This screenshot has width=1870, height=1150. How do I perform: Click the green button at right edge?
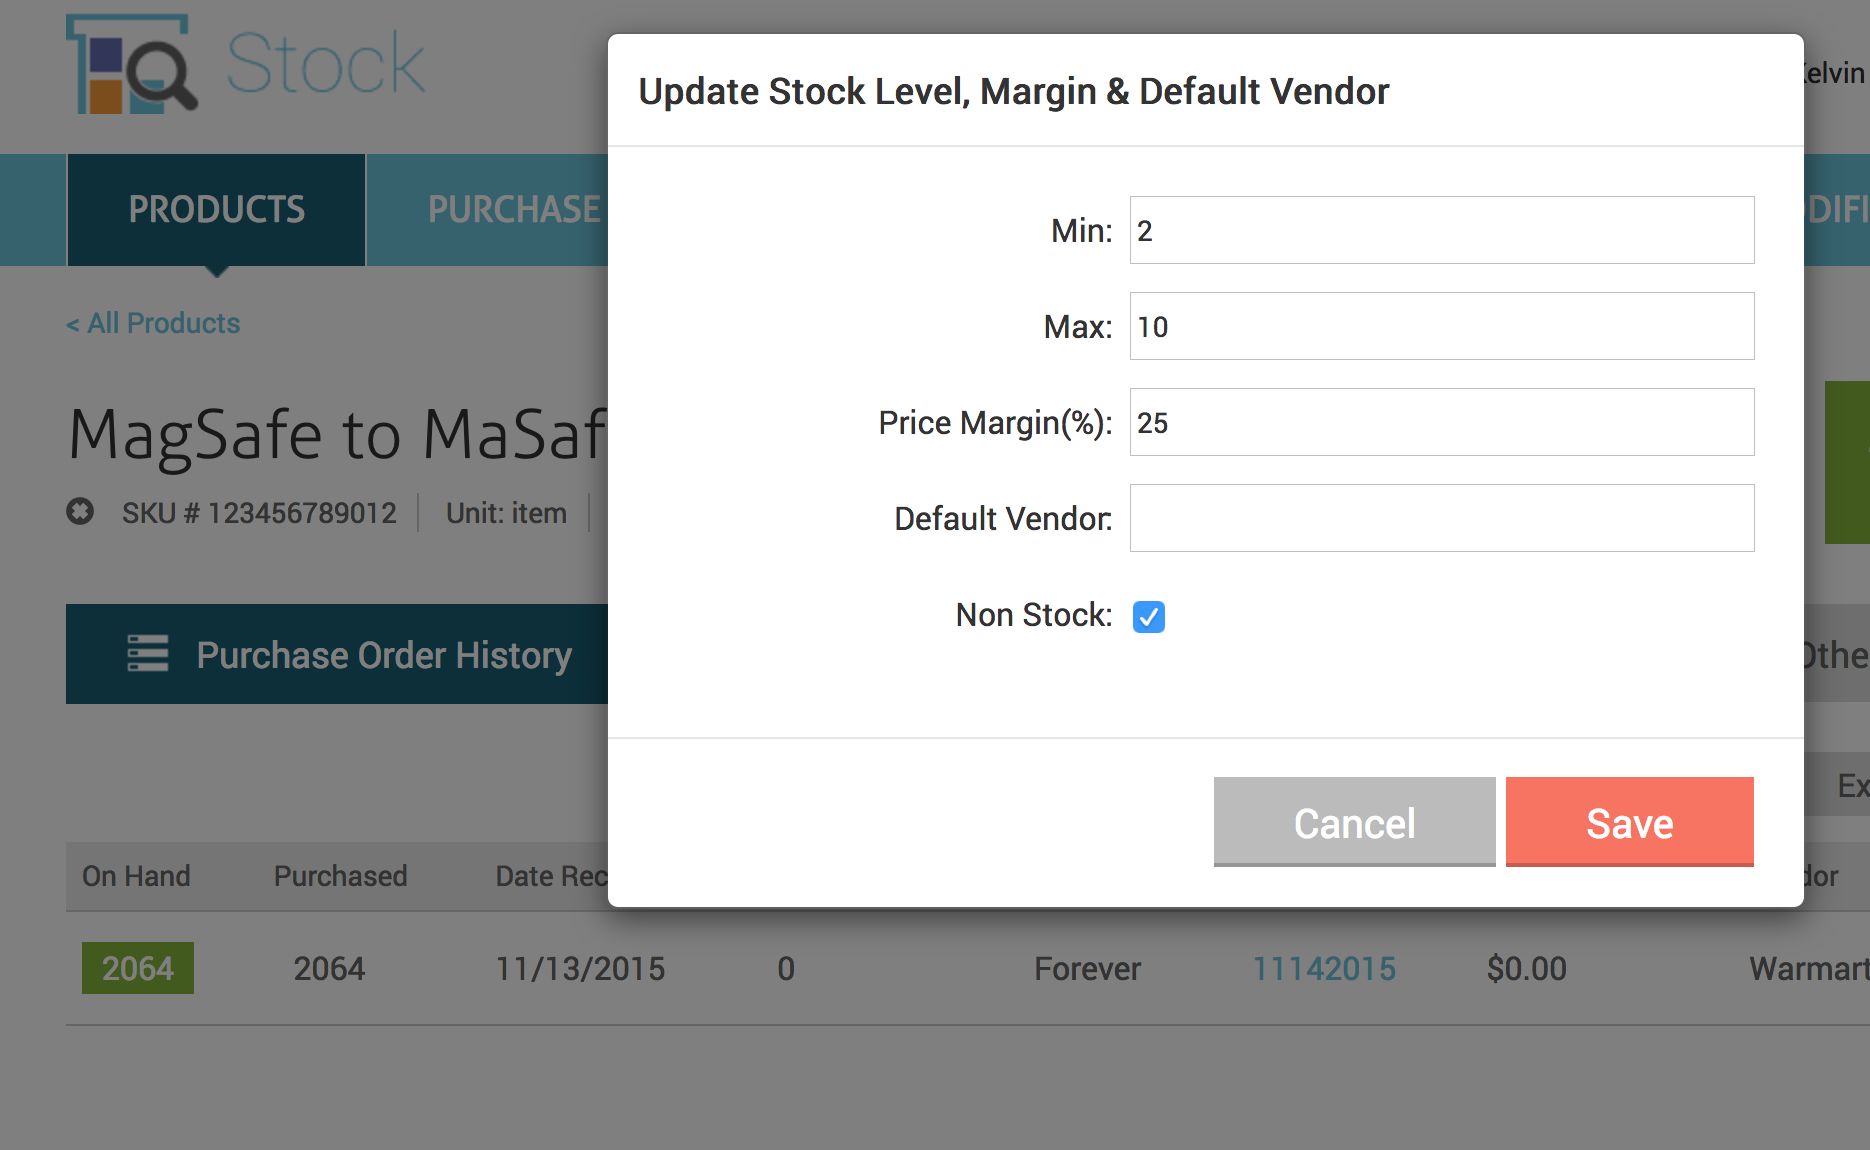1847,462
